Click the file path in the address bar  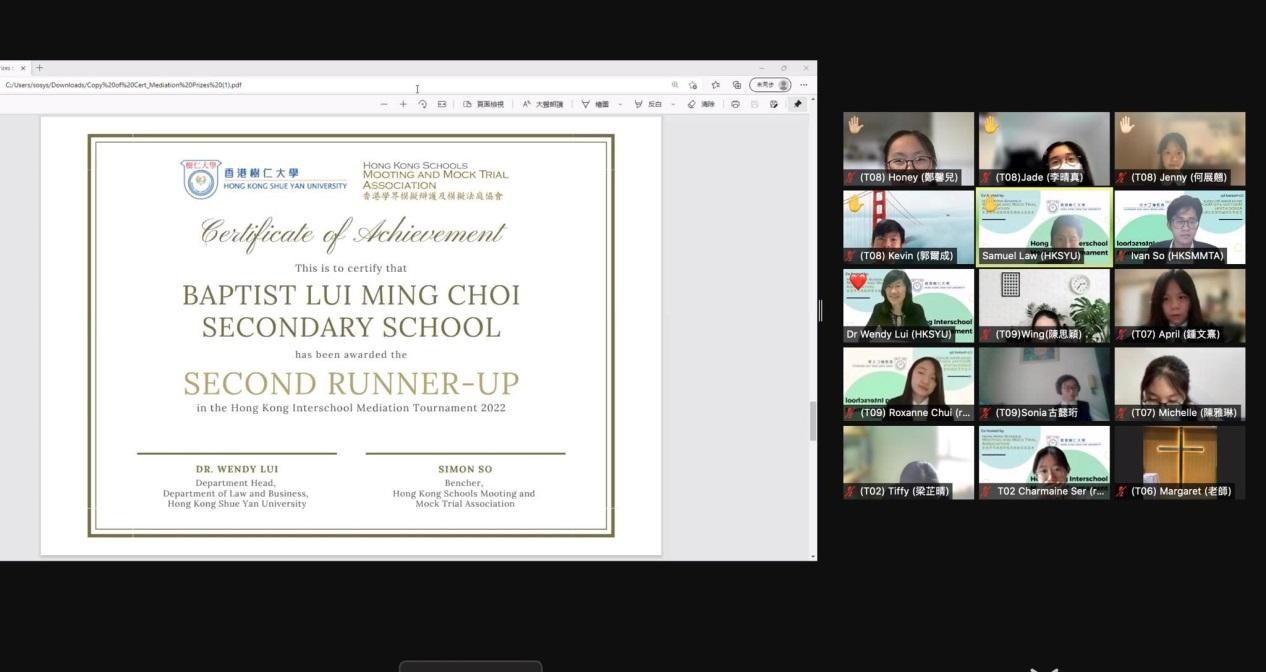[124, 85]
